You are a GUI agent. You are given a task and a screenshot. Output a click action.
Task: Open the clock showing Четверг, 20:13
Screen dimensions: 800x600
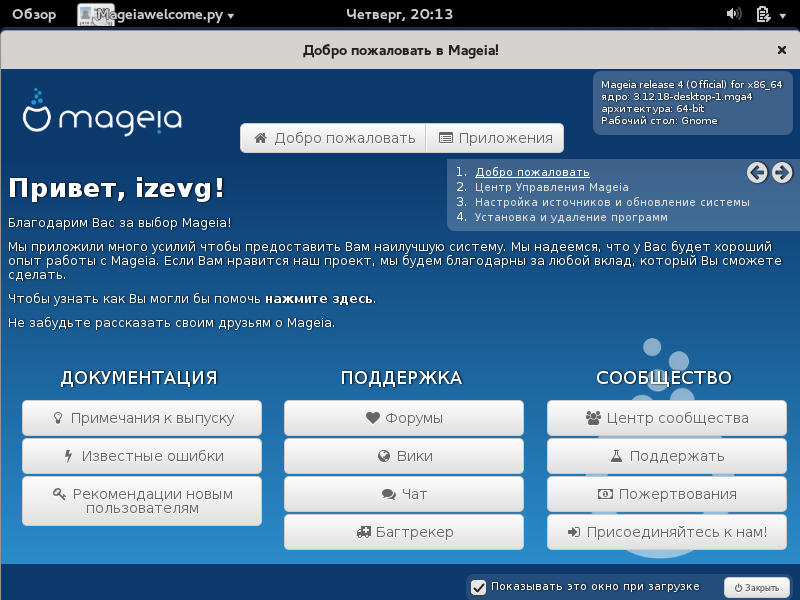pos(399,14)
